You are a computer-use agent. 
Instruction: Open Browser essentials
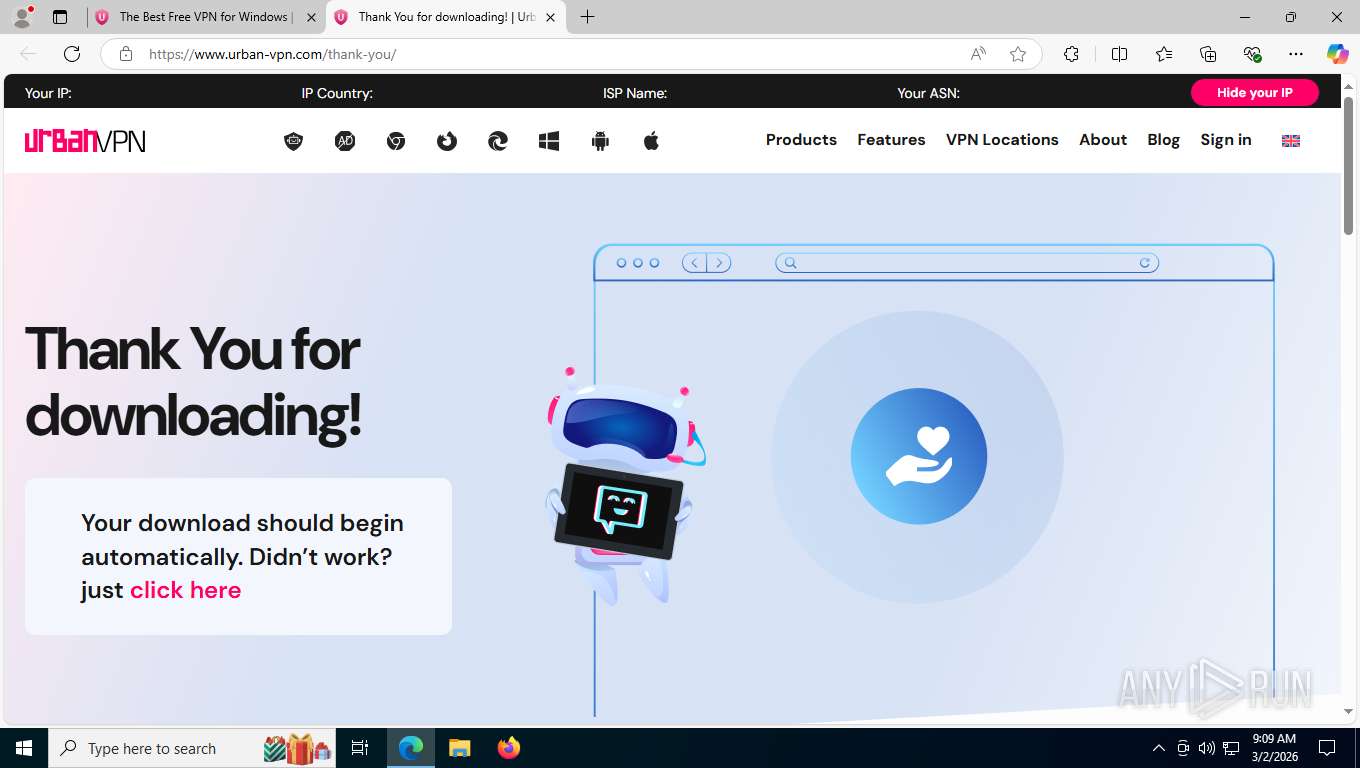pyautogui.click(x=1252, y=54)
